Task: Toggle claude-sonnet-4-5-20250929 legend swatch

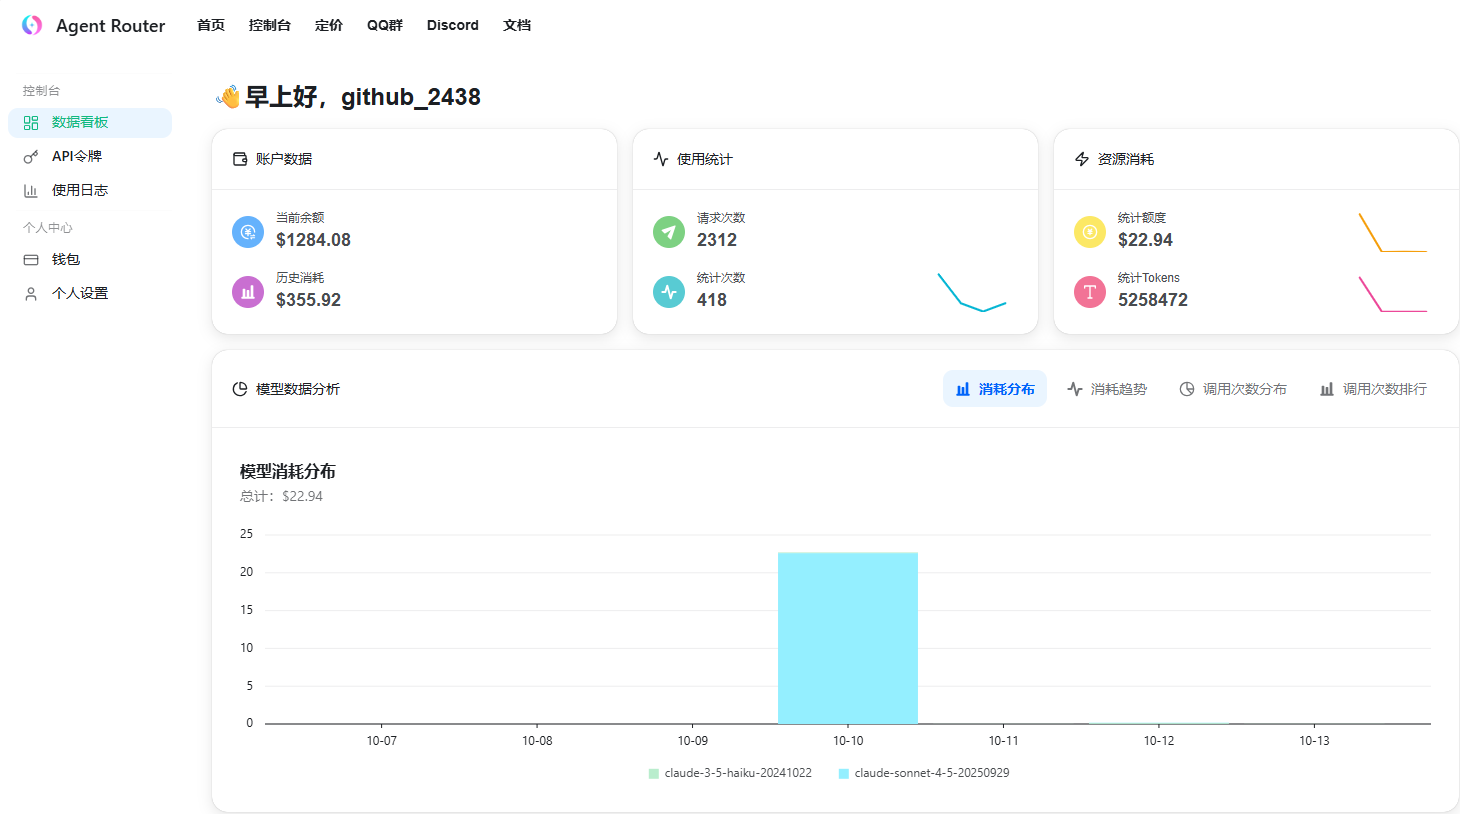Action: point(844,773)
